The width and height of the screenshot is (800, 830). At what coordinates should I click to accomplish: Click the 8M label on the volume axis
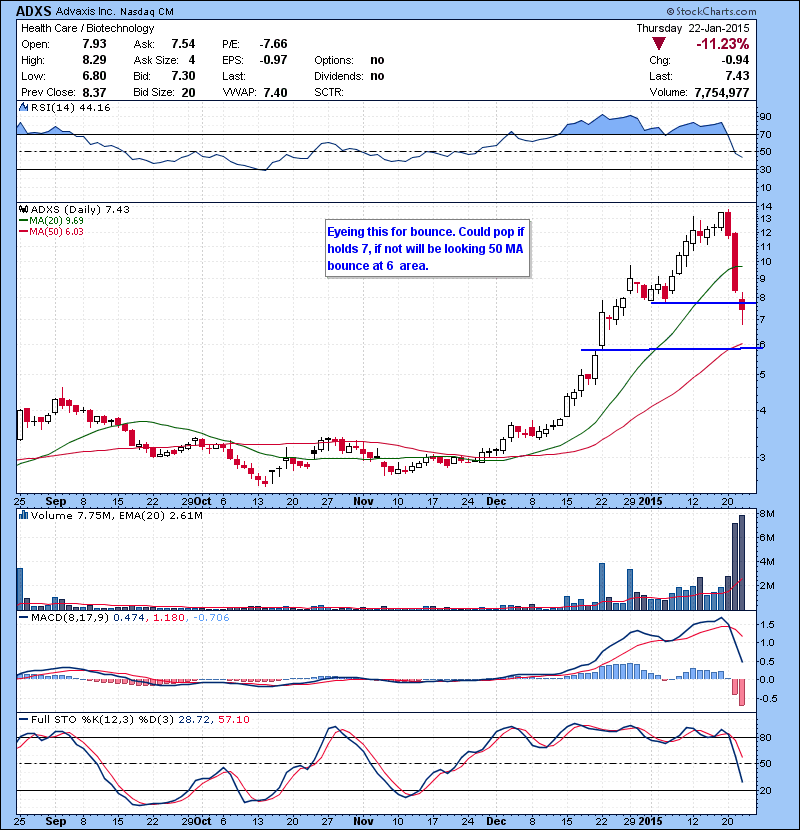click(x=767, y=513)
